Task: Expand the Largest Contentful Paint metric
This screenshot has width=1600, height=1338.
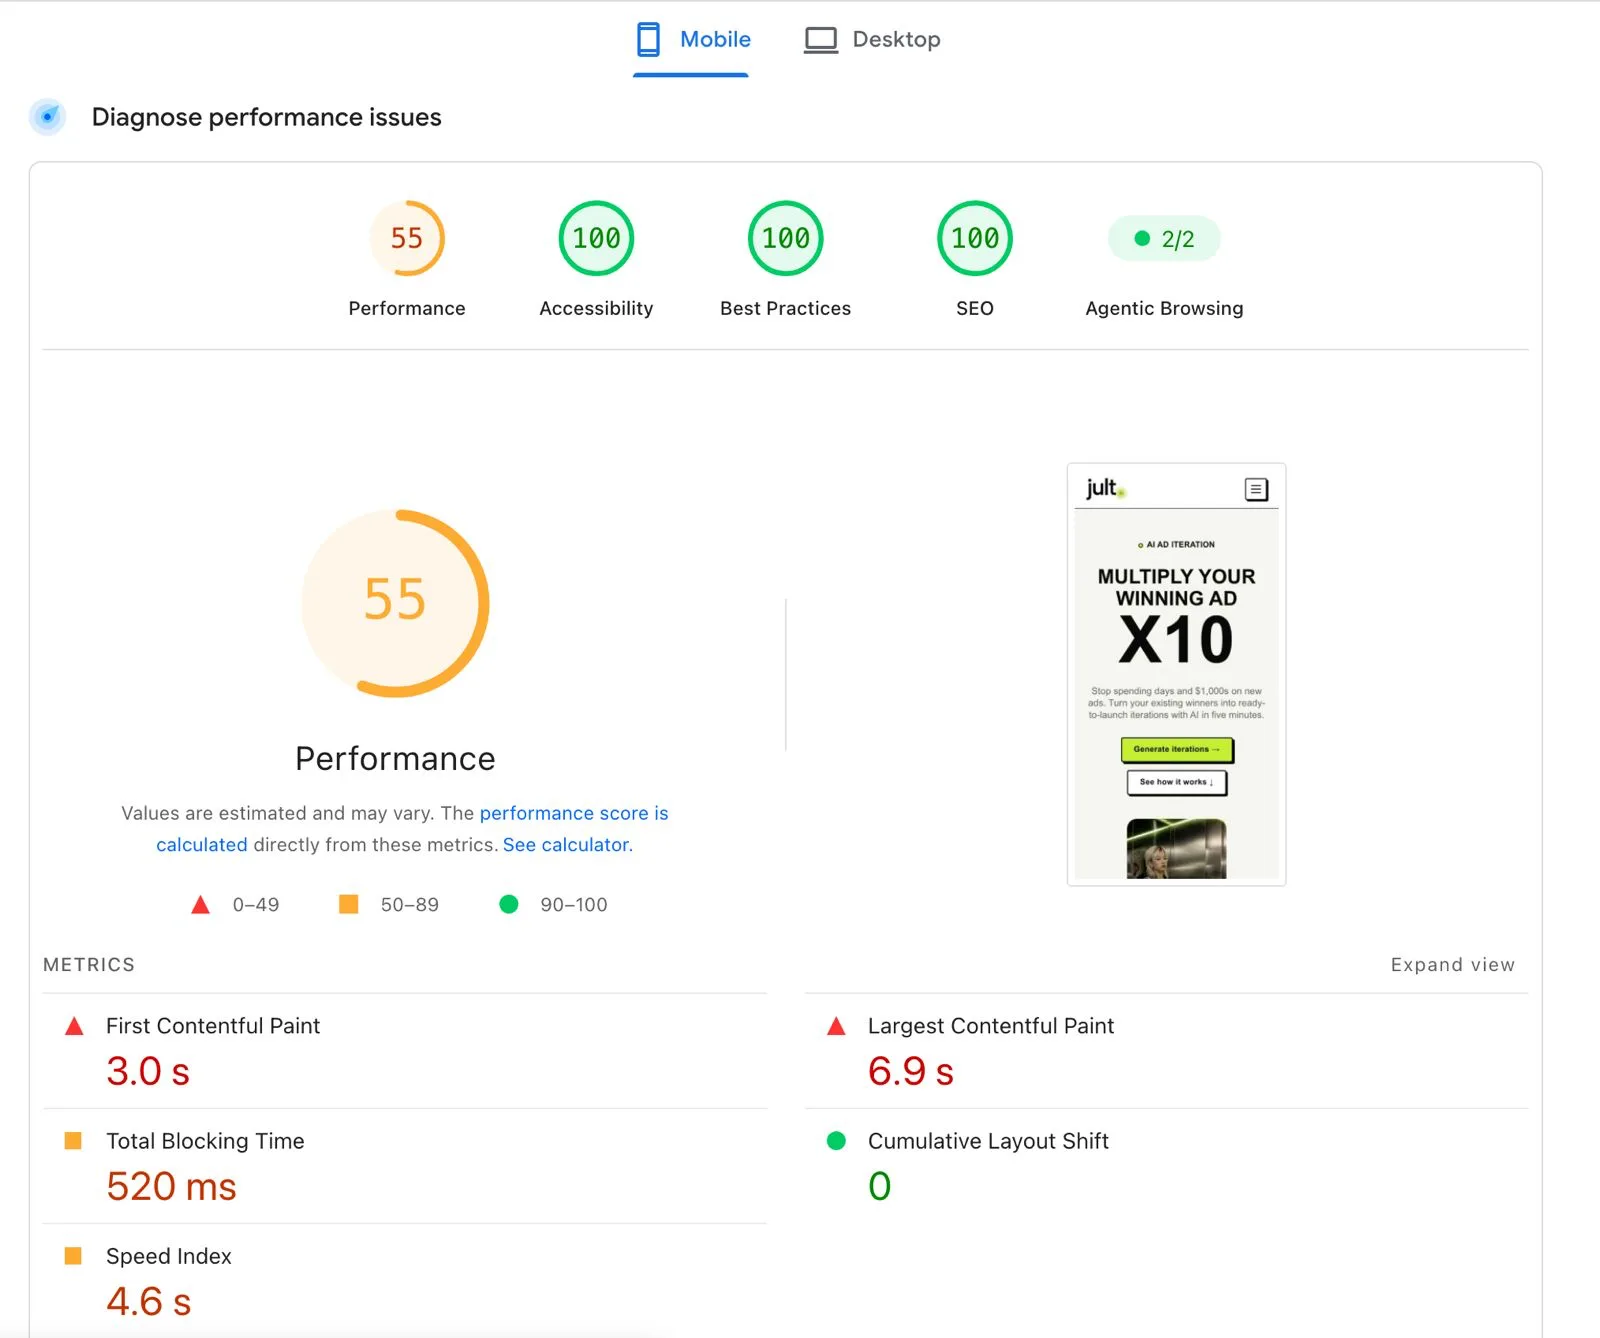Action: tap(1166, 1051)
